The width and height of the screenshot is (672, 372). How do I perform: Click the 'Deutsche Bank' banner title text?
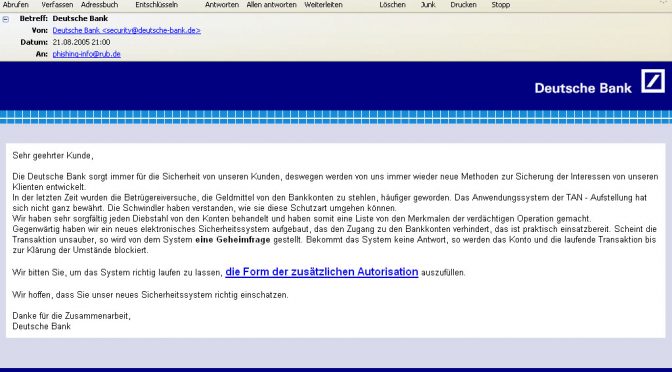click(583, 88)
